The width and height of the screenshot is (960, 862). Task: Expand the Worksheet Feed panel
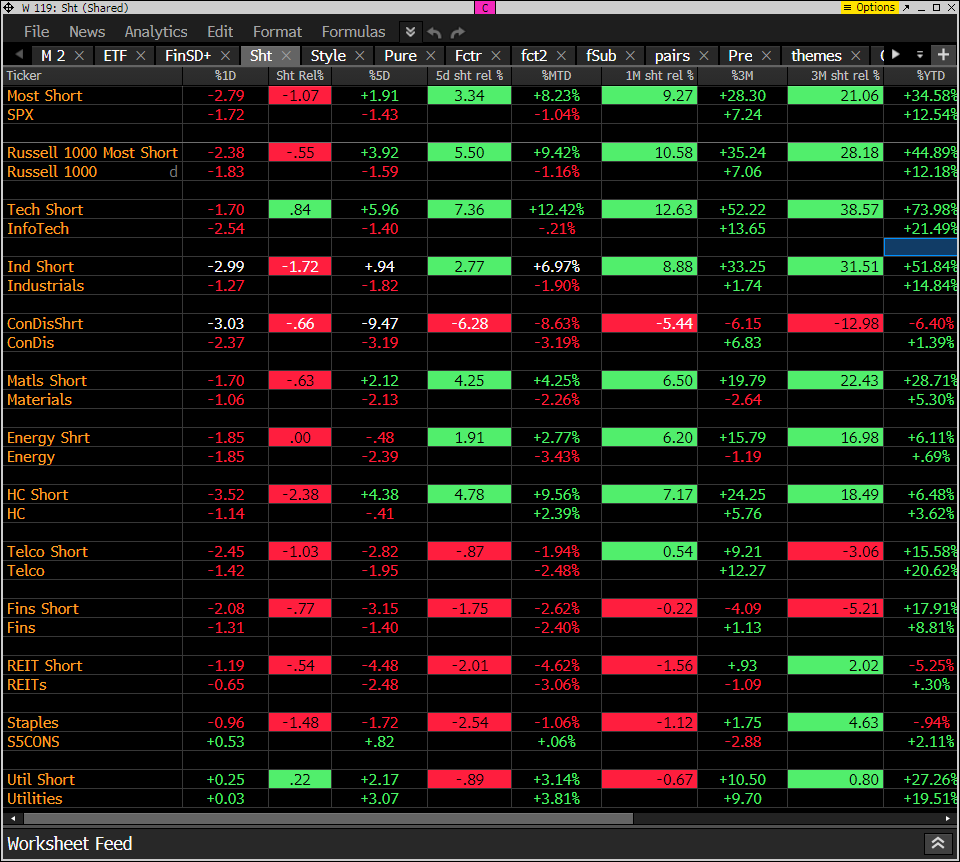pos(937,844)
